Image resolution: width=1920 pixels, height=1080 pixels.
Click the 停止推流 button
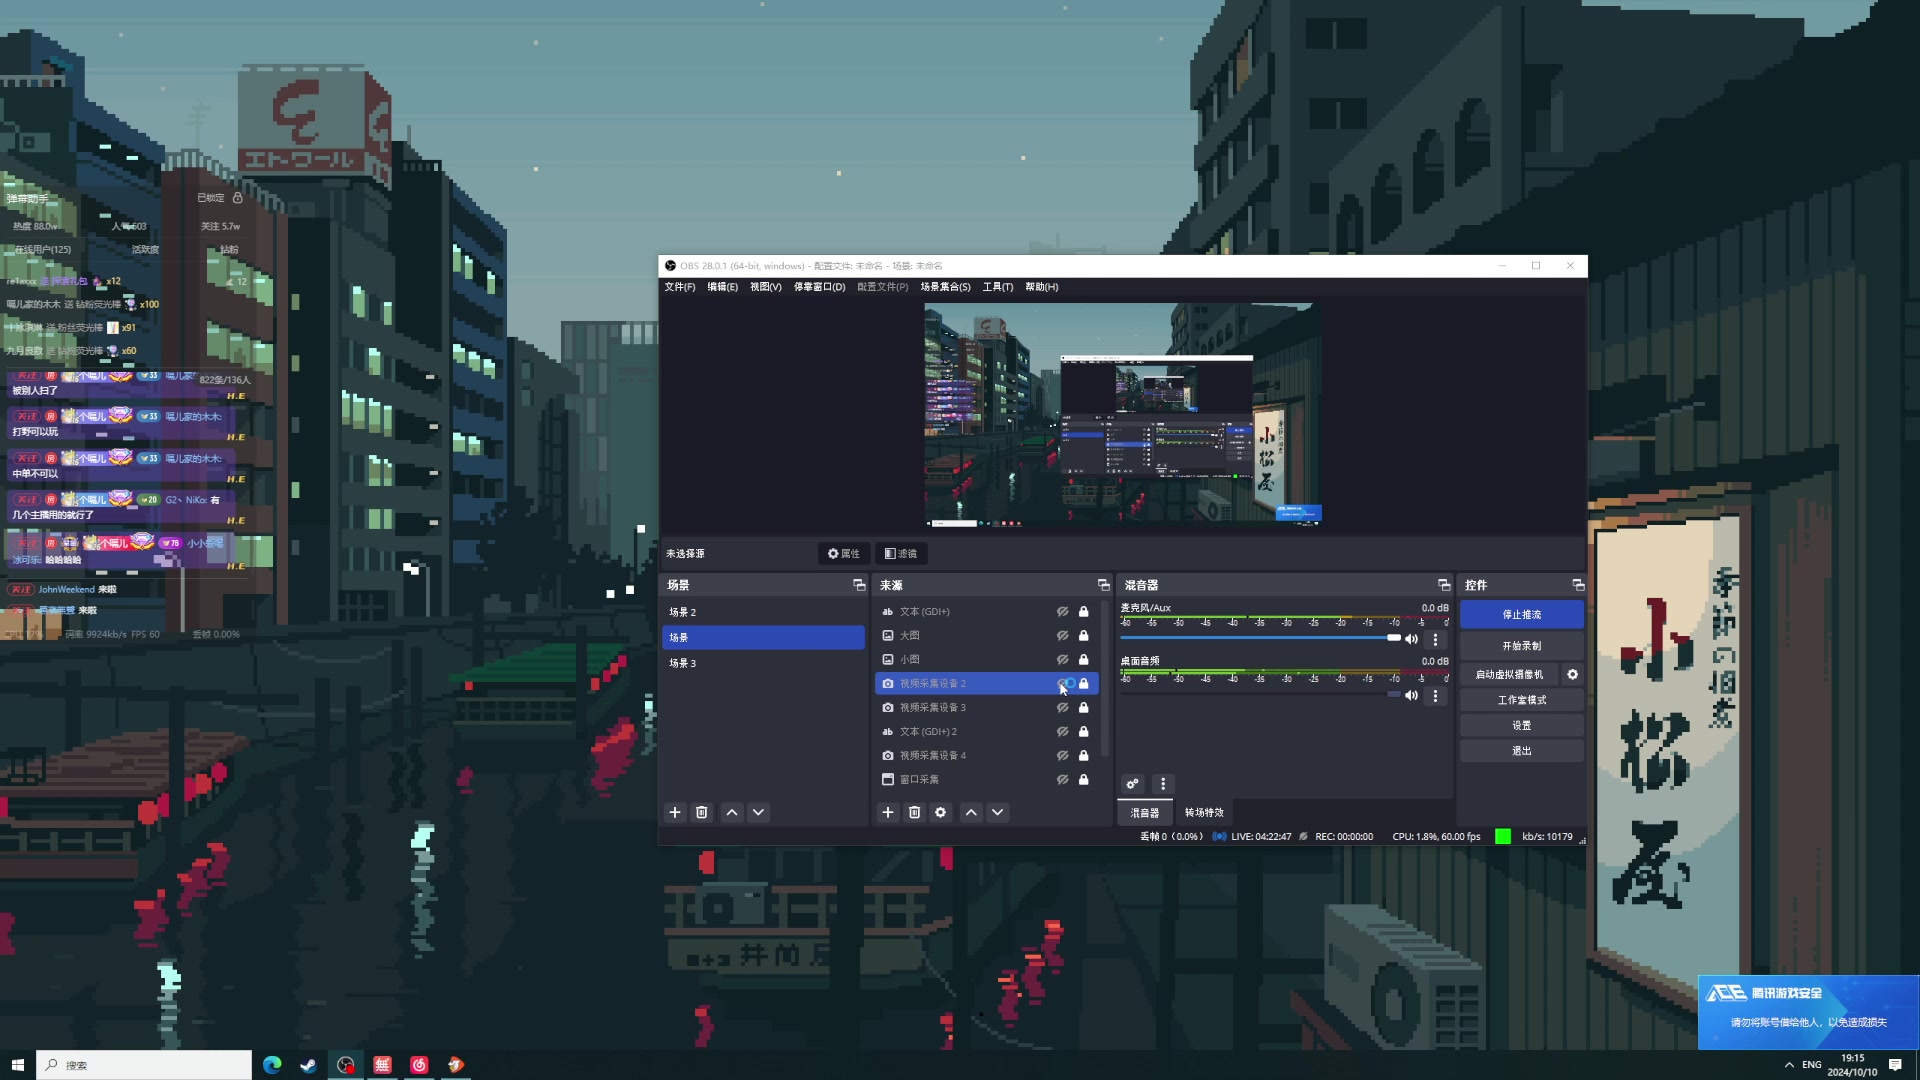[1522, 614]
